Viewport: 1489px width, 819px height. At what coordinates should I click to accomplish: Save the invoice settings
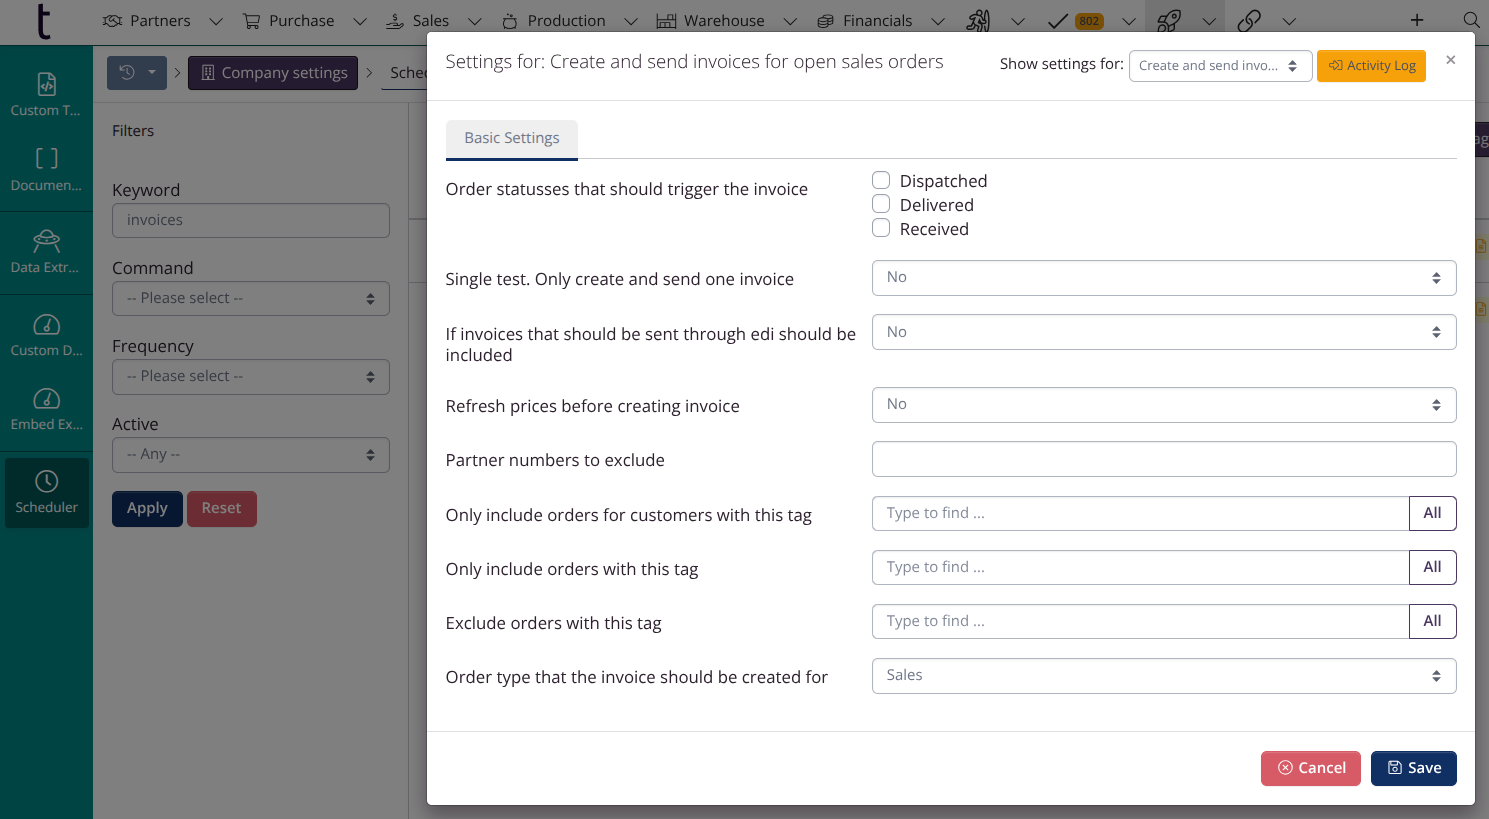coord(1413,768)
